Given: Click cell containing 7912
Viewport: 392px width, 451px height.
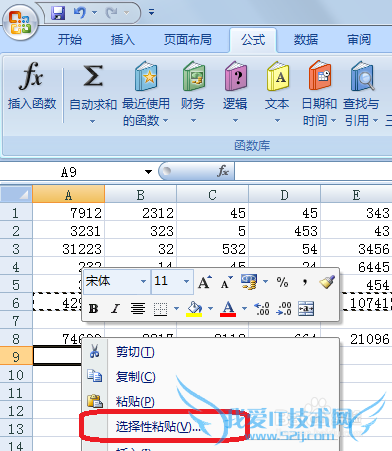Looking at the screenshot, I should point(69,213).
